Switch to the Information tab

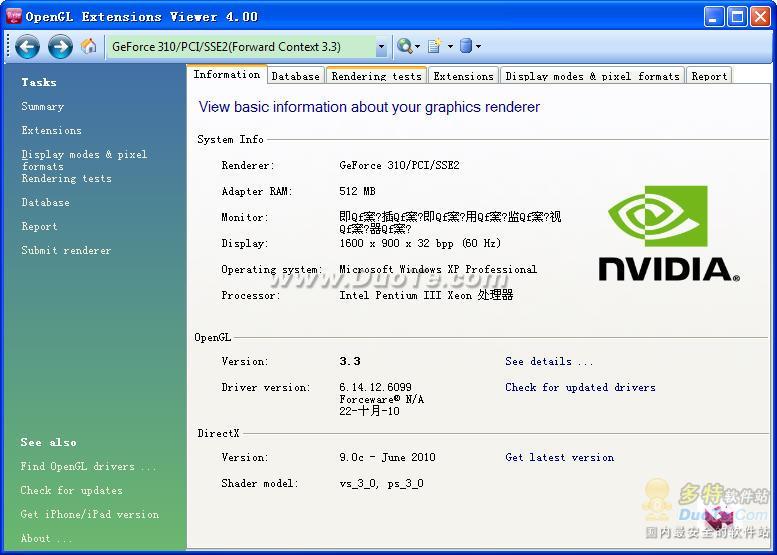(x=226, y=74)
